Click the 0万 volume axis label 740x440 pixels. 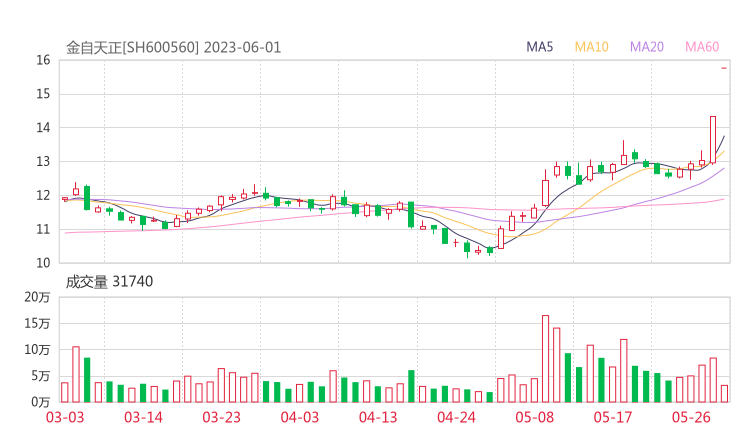tap(40, 402)
